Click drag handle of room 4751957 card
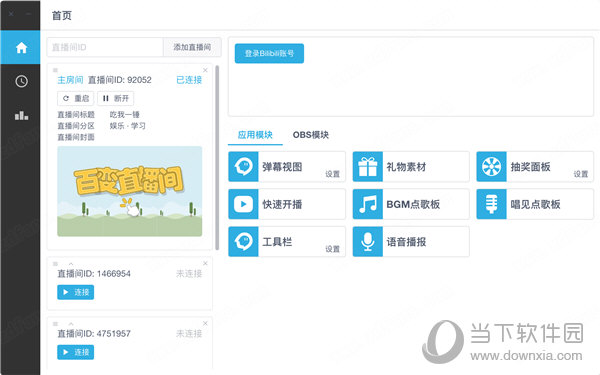This screenshot has width=600, height=375. 55,324
